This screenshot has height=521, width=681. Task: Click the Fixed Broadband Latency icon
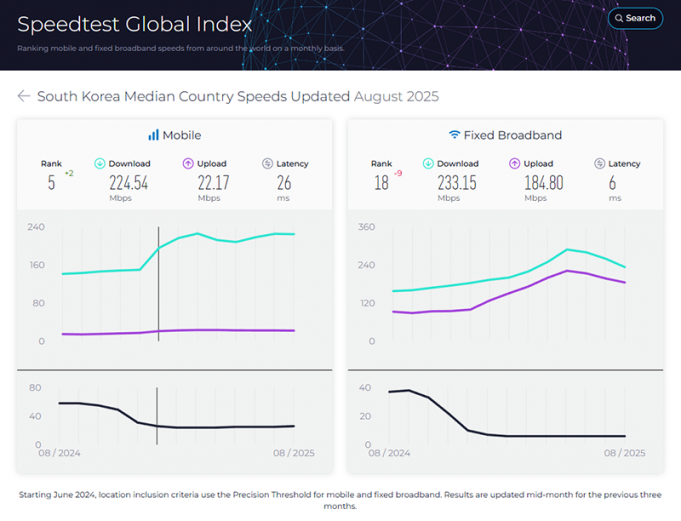point(600,163)
